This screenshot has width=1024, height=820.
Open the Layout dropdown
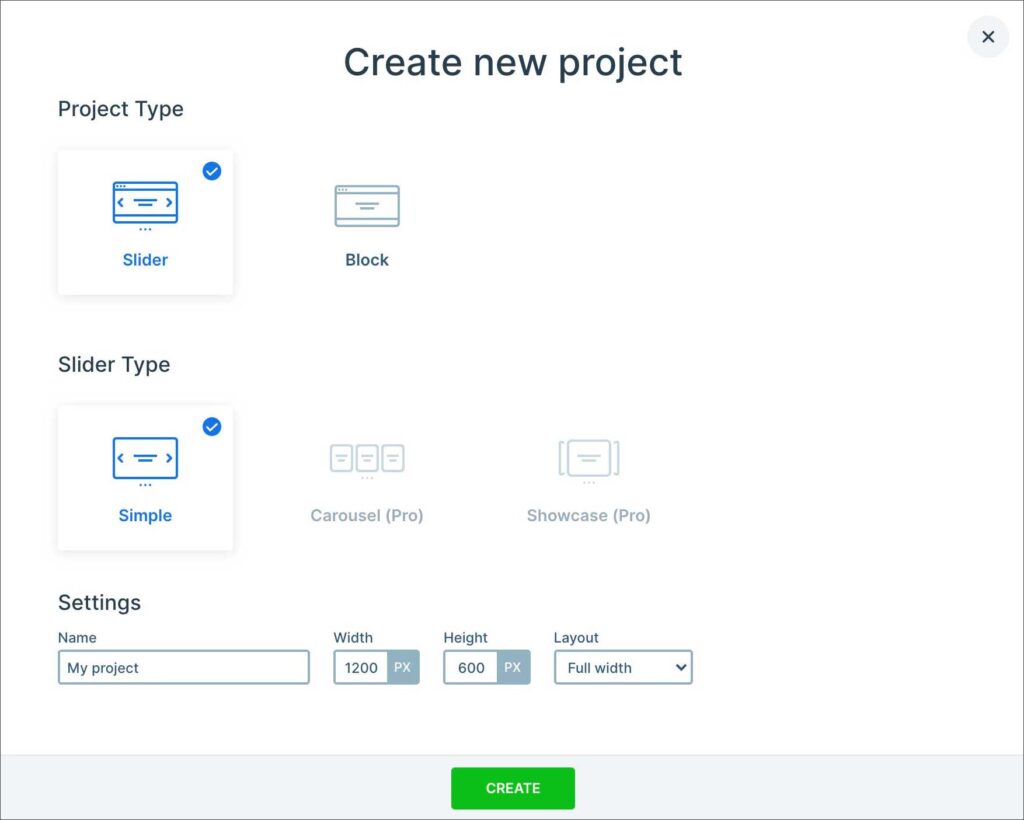[622, 668]
